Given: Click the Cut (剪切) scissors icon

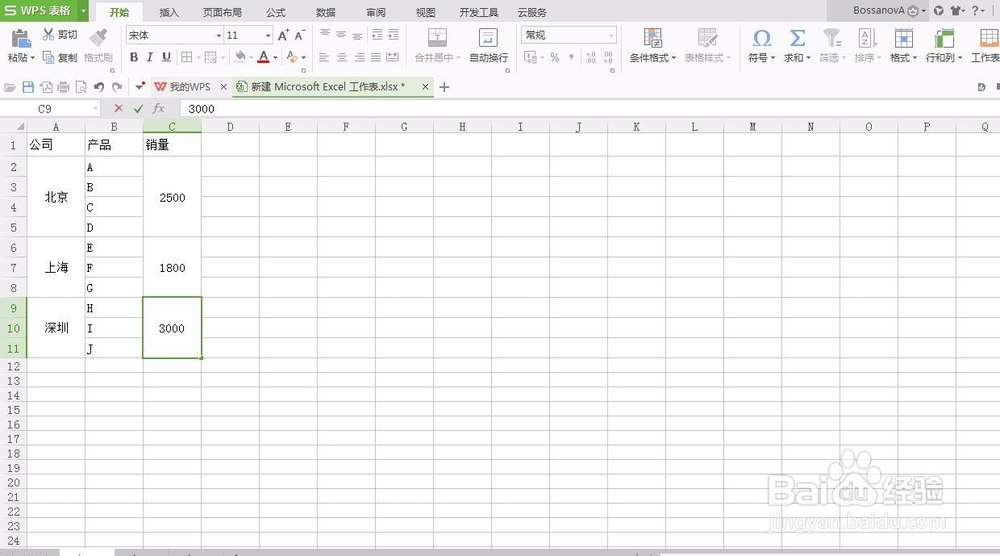Looking at the screenshot, I should tap(48, 34).
